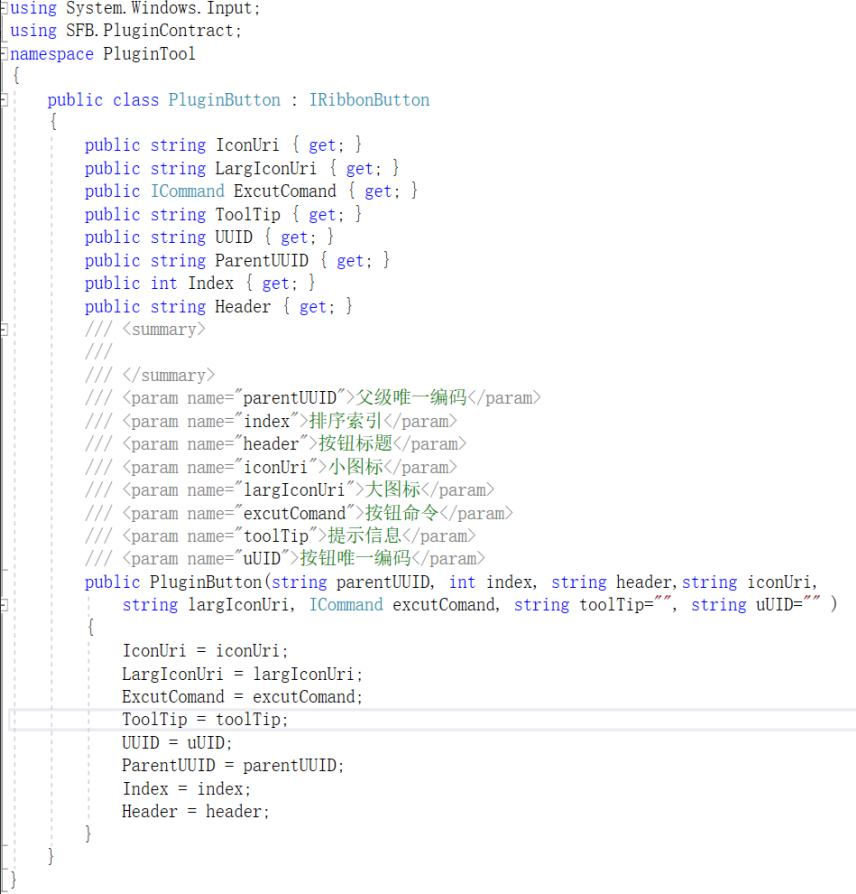The height and width of the screenshot is (894, 856).
Task: Click comment text "按钮标题"
Action: (x=355, y=444)
